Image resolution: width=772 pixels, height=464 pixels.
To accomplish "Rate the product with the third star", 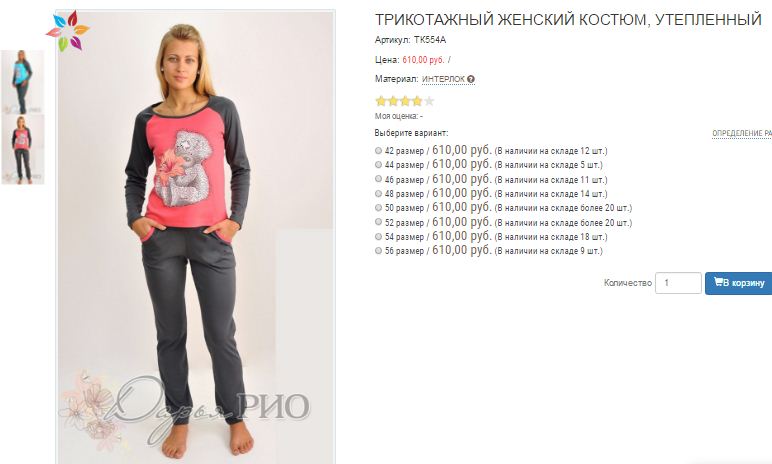I will click(405, 101).
